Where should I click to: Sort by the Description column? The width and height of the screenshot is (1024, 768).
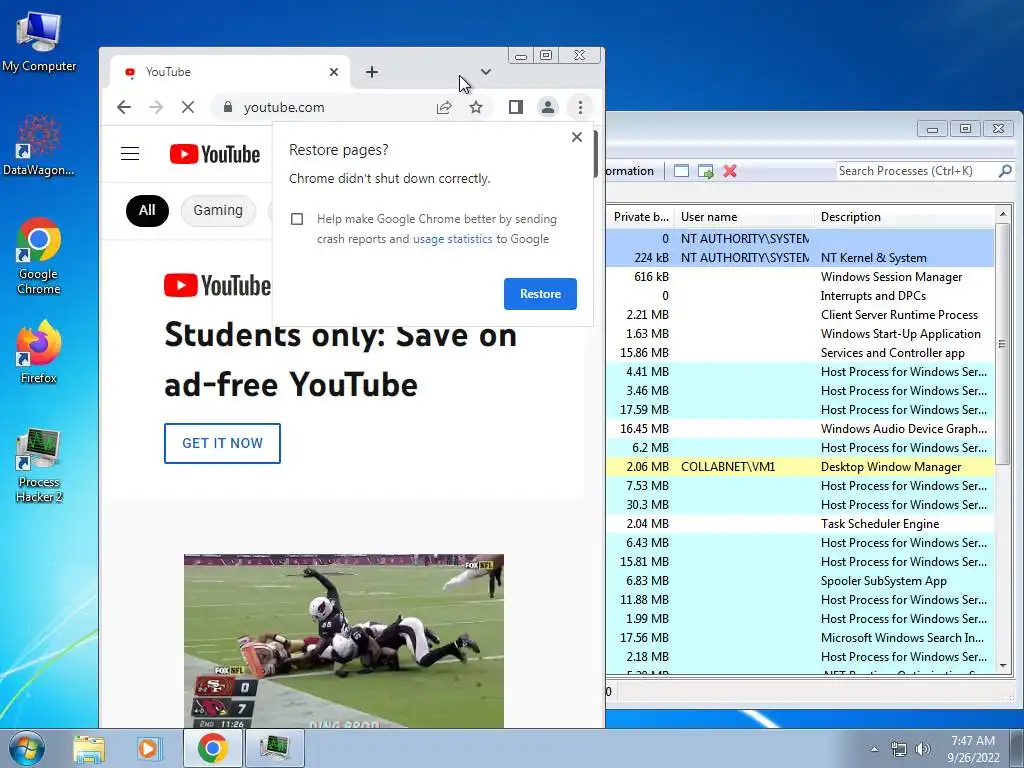904,217
